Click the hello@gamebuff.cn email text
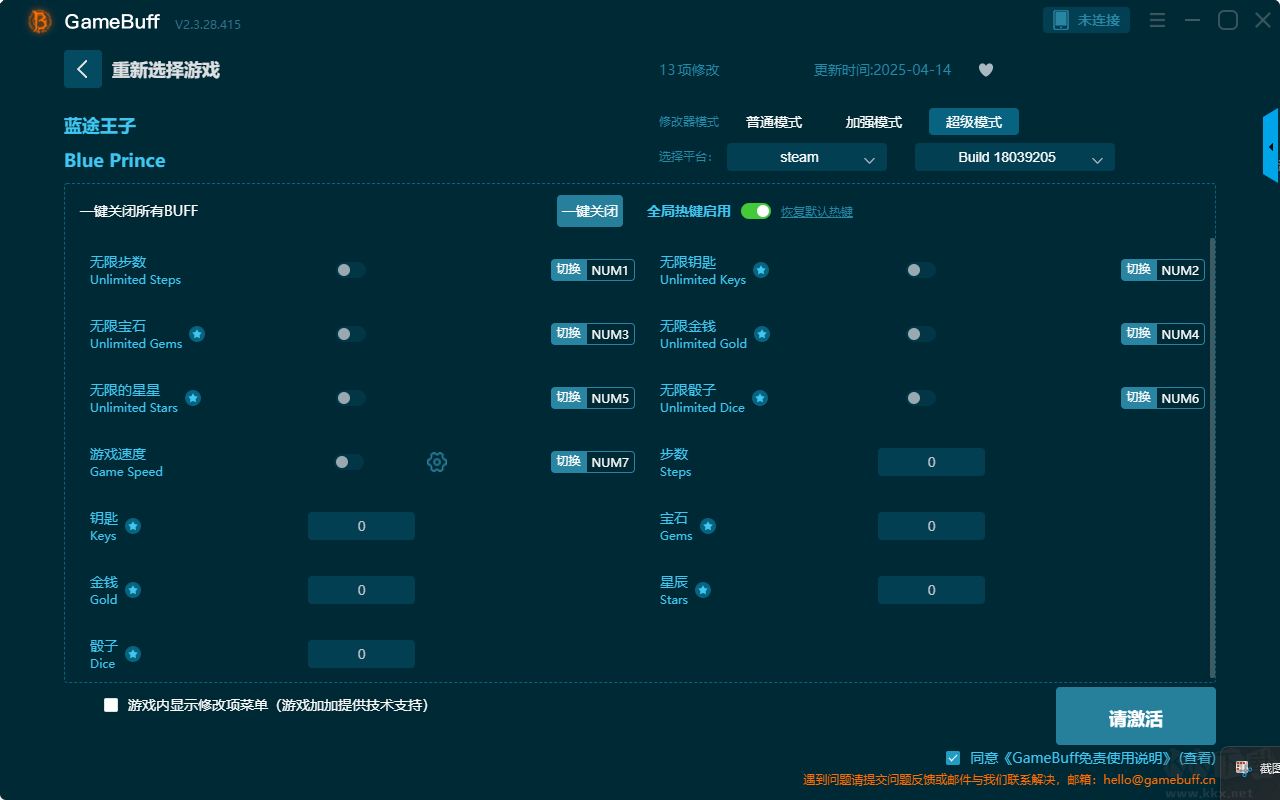The image size is (1280, 800). click(x=1159, y=780)
